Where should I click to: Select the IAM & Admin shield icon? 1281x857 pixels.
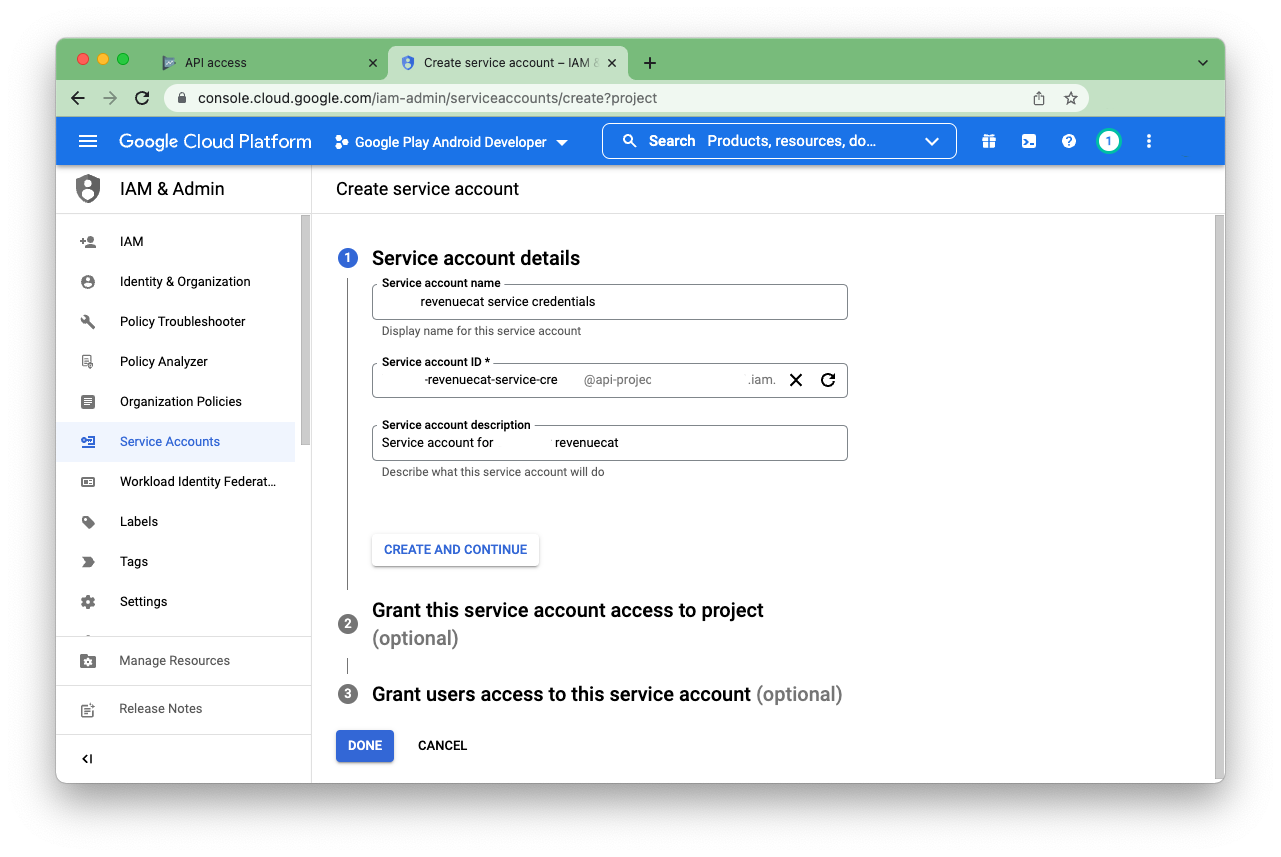[88, 188]
